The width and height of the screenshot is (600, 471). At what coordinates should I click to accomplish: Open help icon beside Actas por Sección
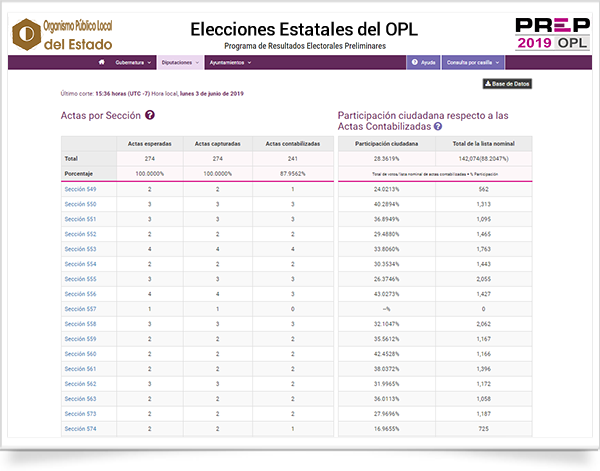click(x=150, y=115)
